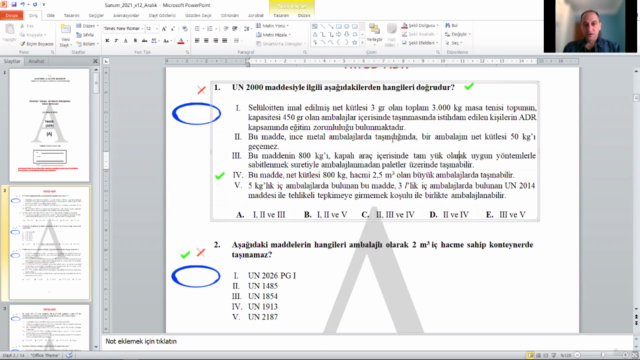Zoom out with the minus button
This screenshot has height=360, width=640.
point(577,356)
